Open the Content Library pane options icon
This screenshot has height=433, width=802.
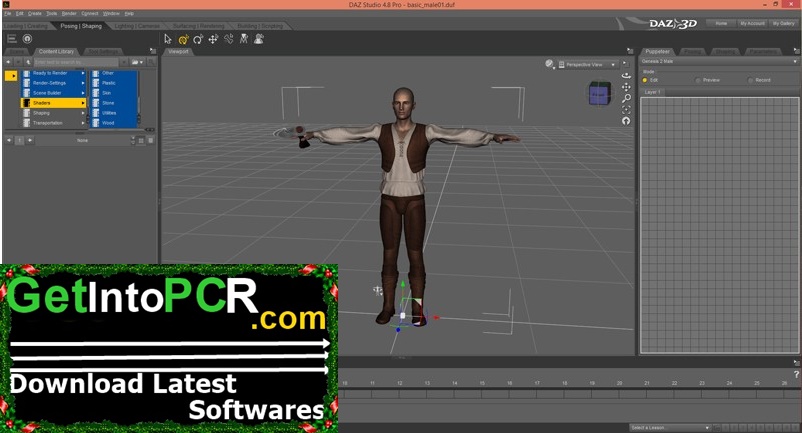pos(152,51)
